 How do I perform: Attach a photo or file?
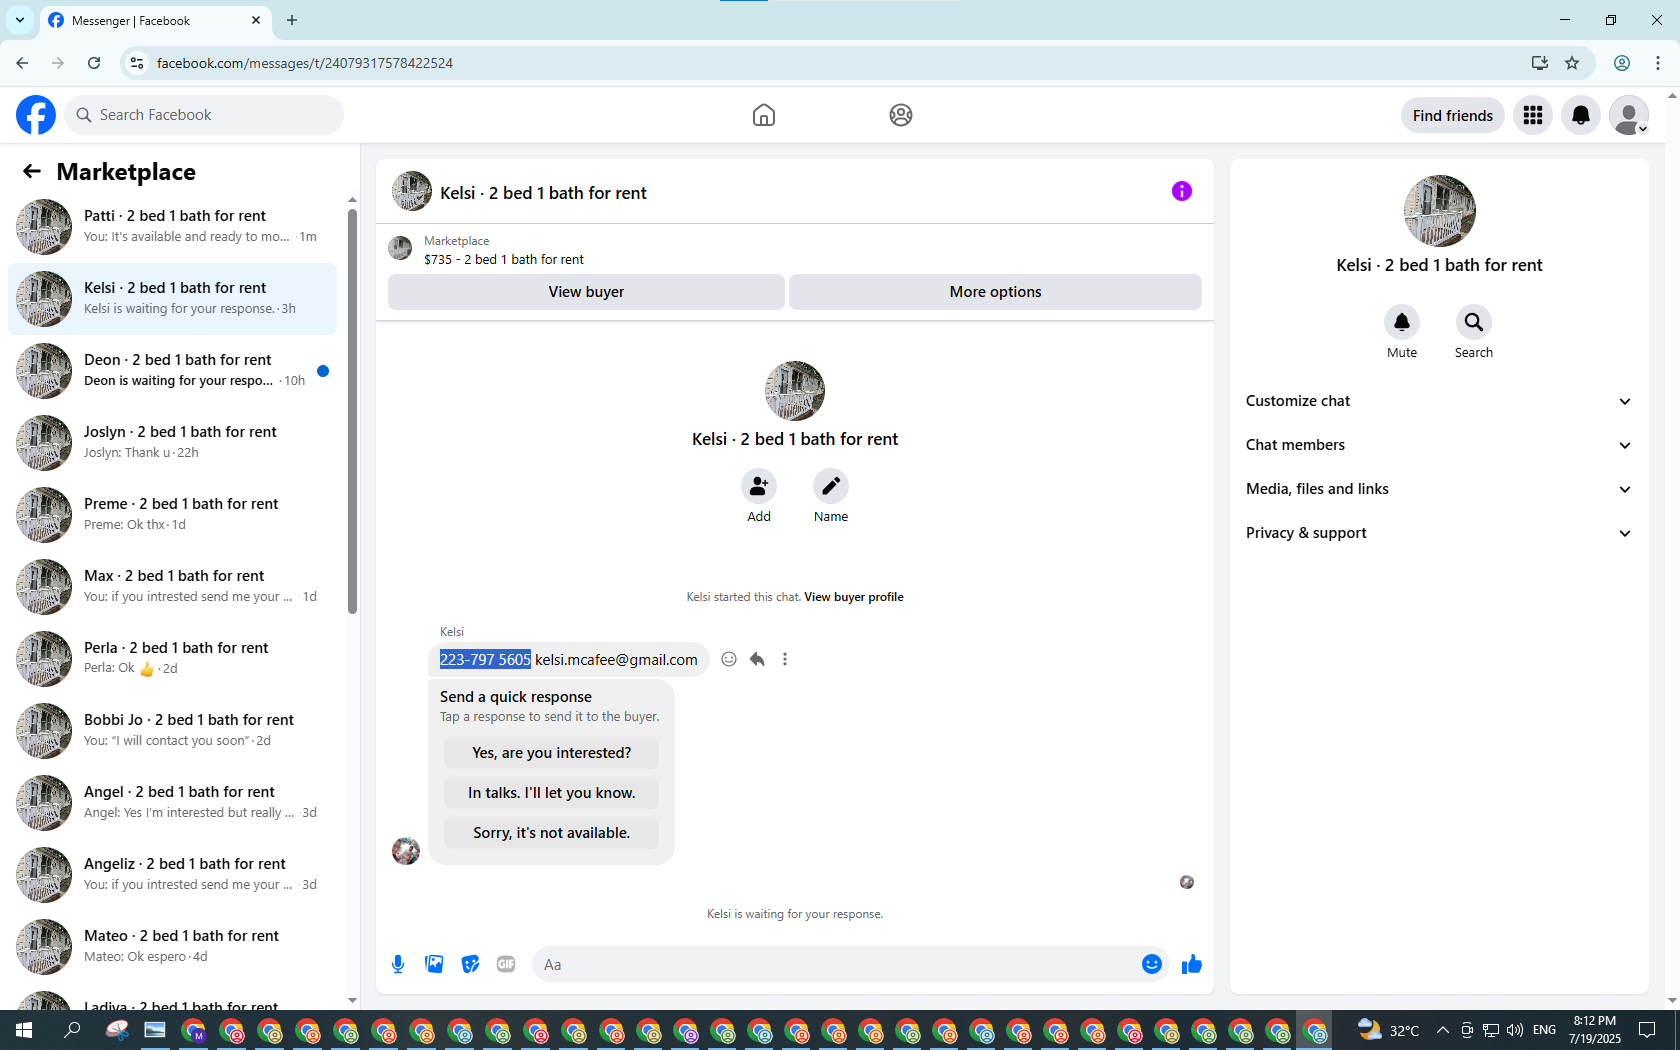point(434,964)
